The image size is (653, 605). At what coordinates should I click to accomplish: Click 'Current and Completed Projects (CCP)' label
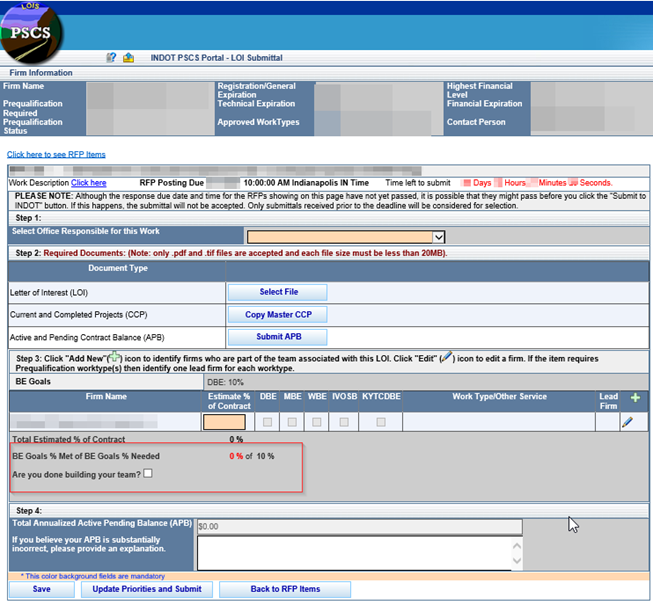[79, 315]
